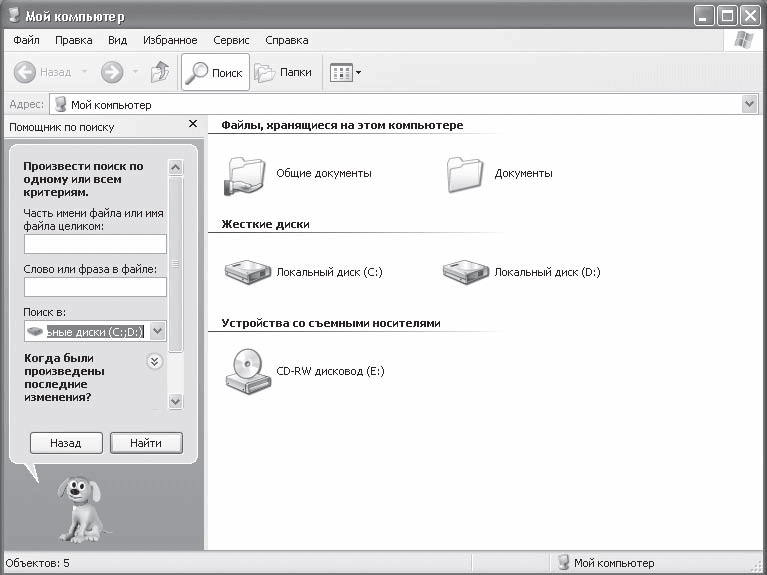Click the Локальный диск (C:) label
The image size is (767, 575).
(x=329, y=272)
